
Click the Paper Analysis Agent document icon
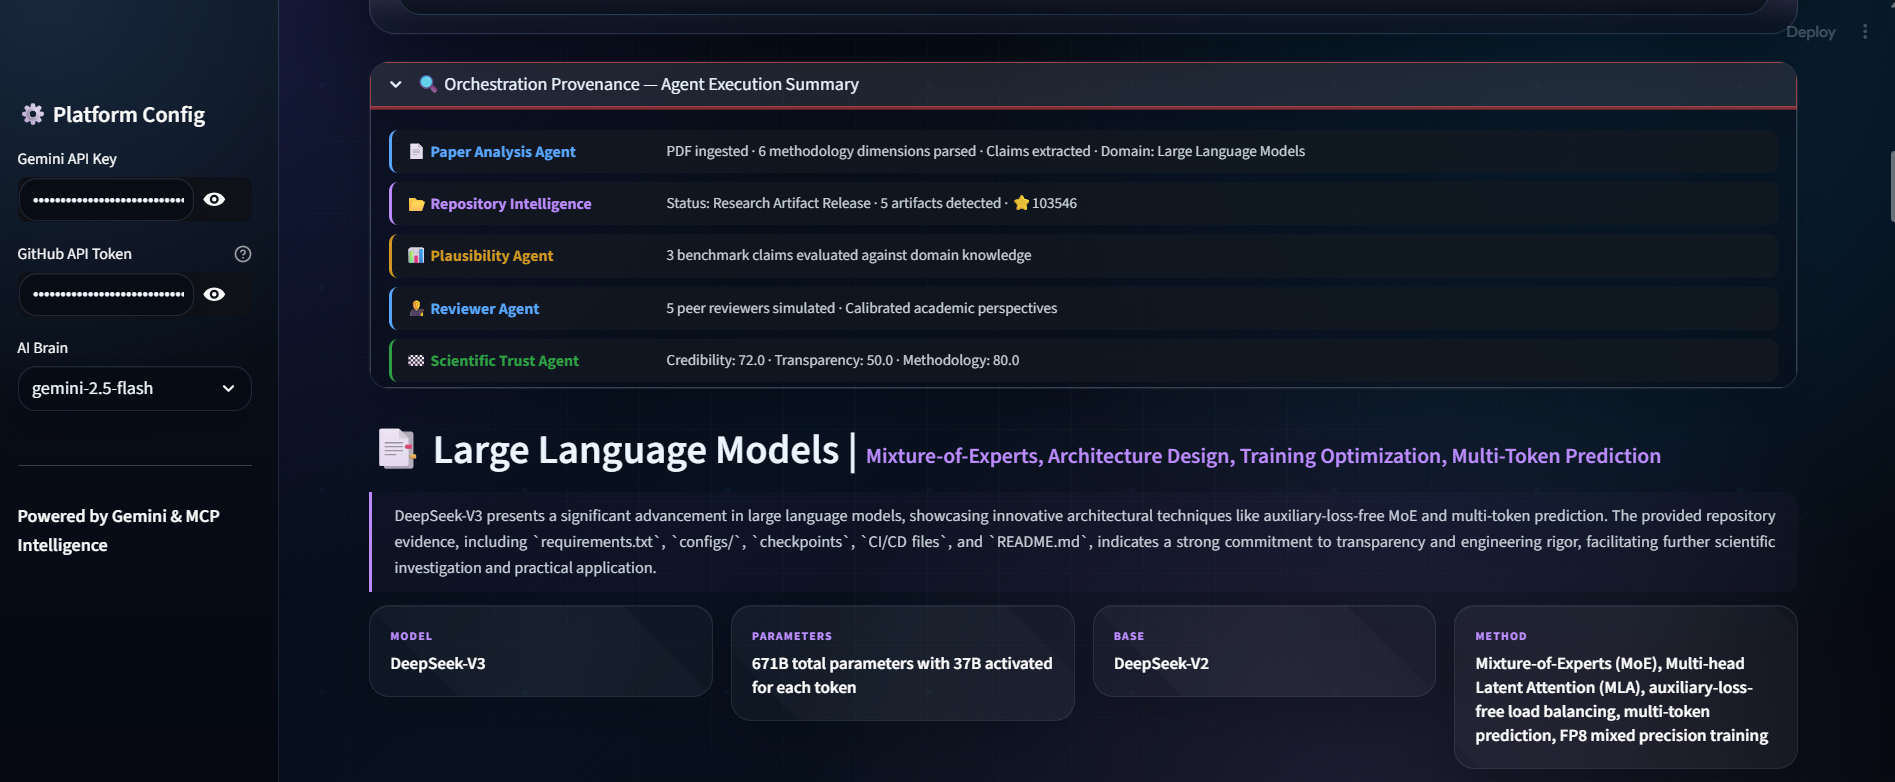pos(416,152)
